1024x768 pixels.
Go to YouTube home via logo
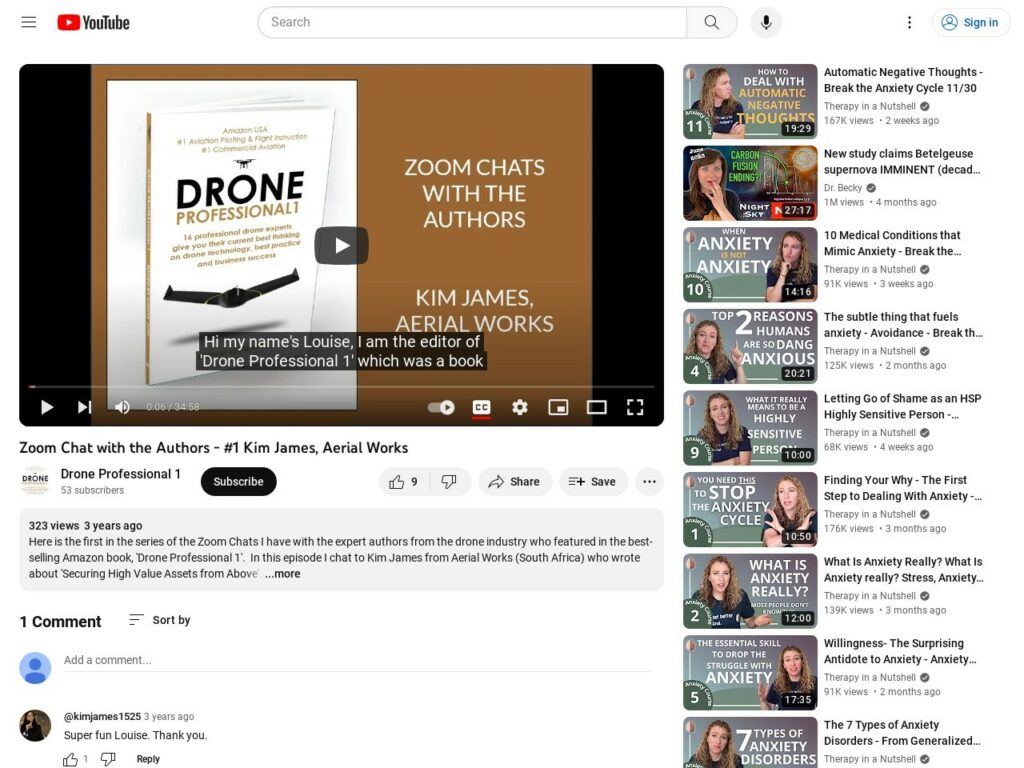(x=93, y=22)
